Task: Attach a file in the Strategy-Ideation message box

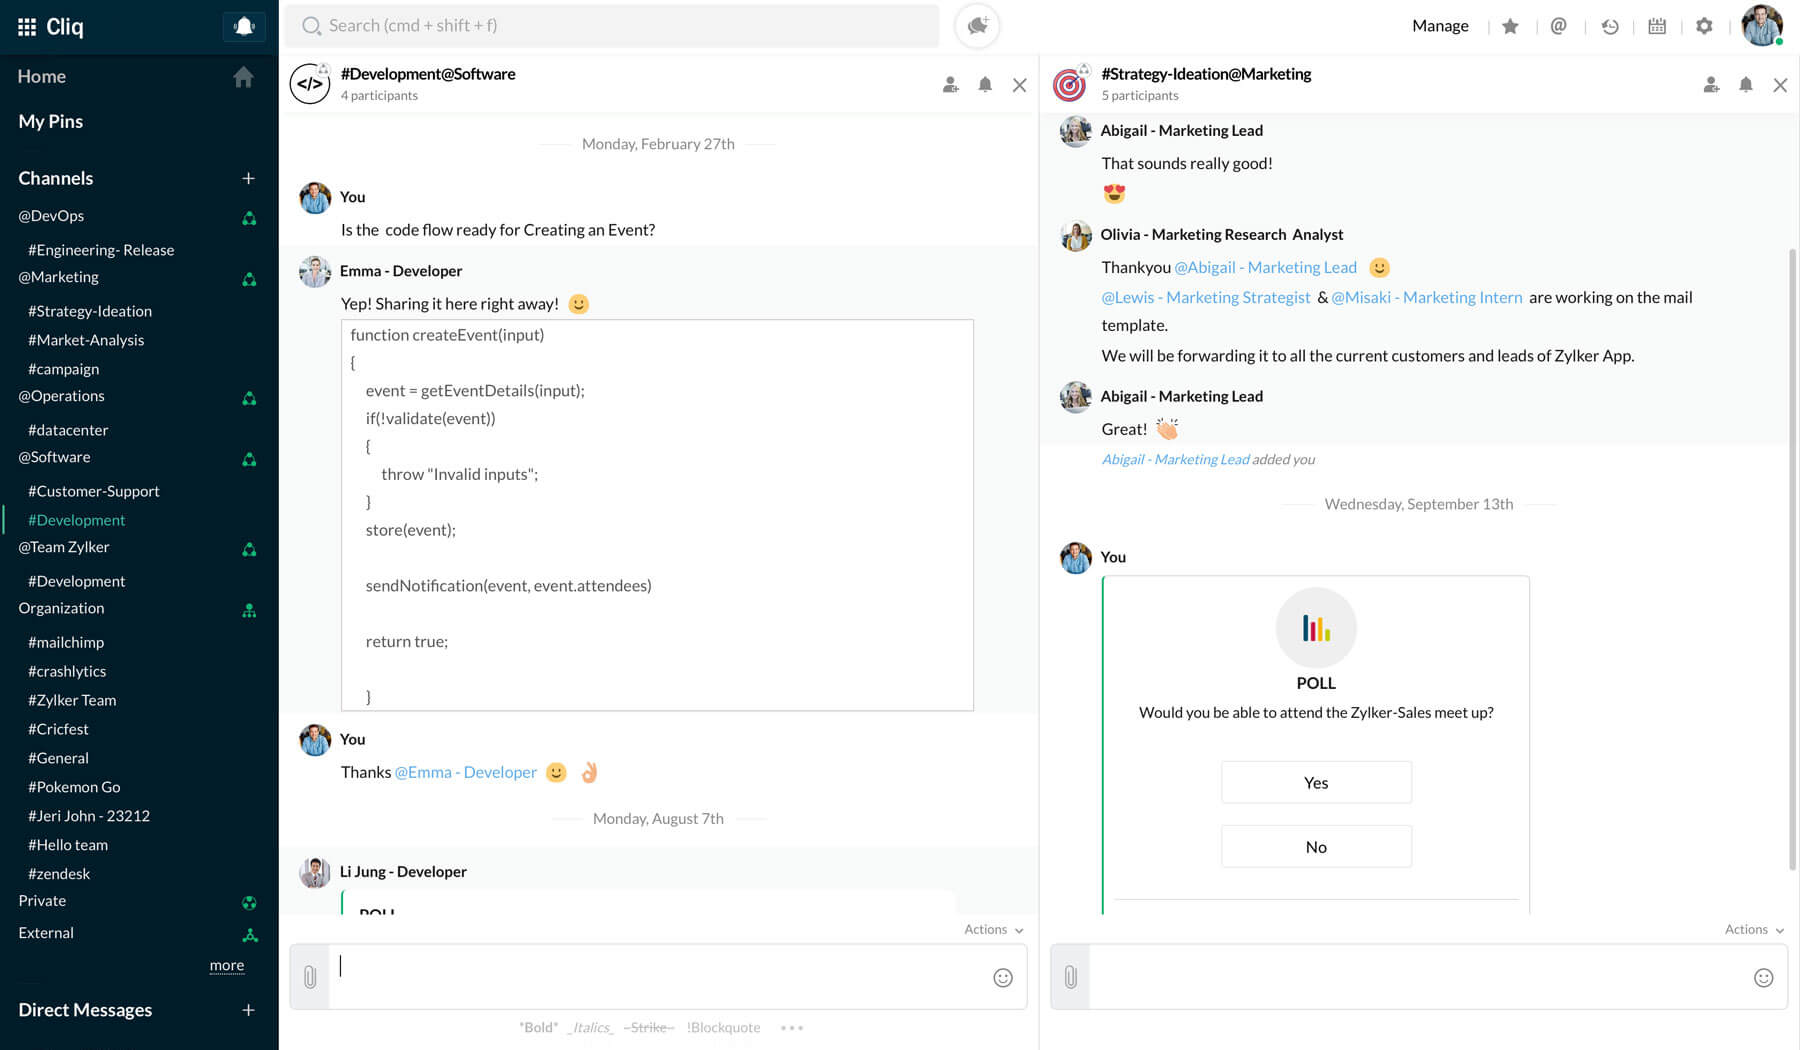Action: (x=1070, y=976)
